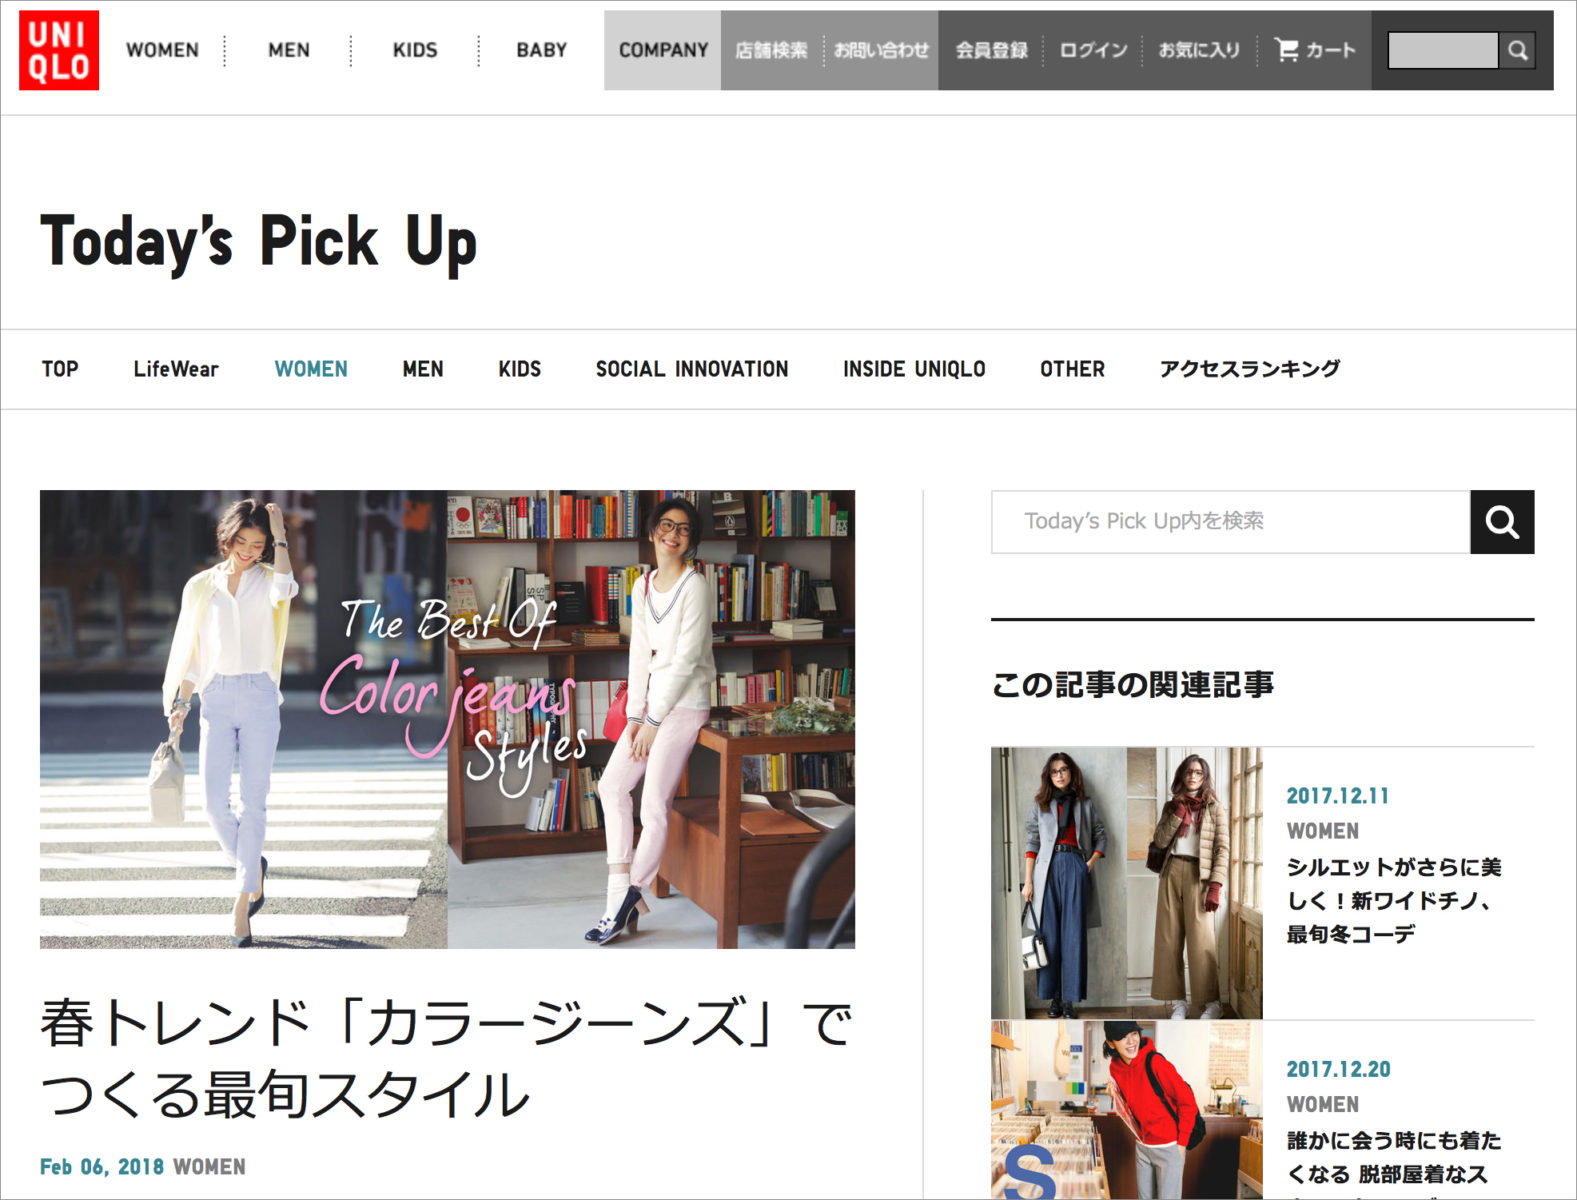This screenshot has width=1577, height=1200.
Task: Click the Today's Pick Up内を検索 field
Action: (1230, 522)
